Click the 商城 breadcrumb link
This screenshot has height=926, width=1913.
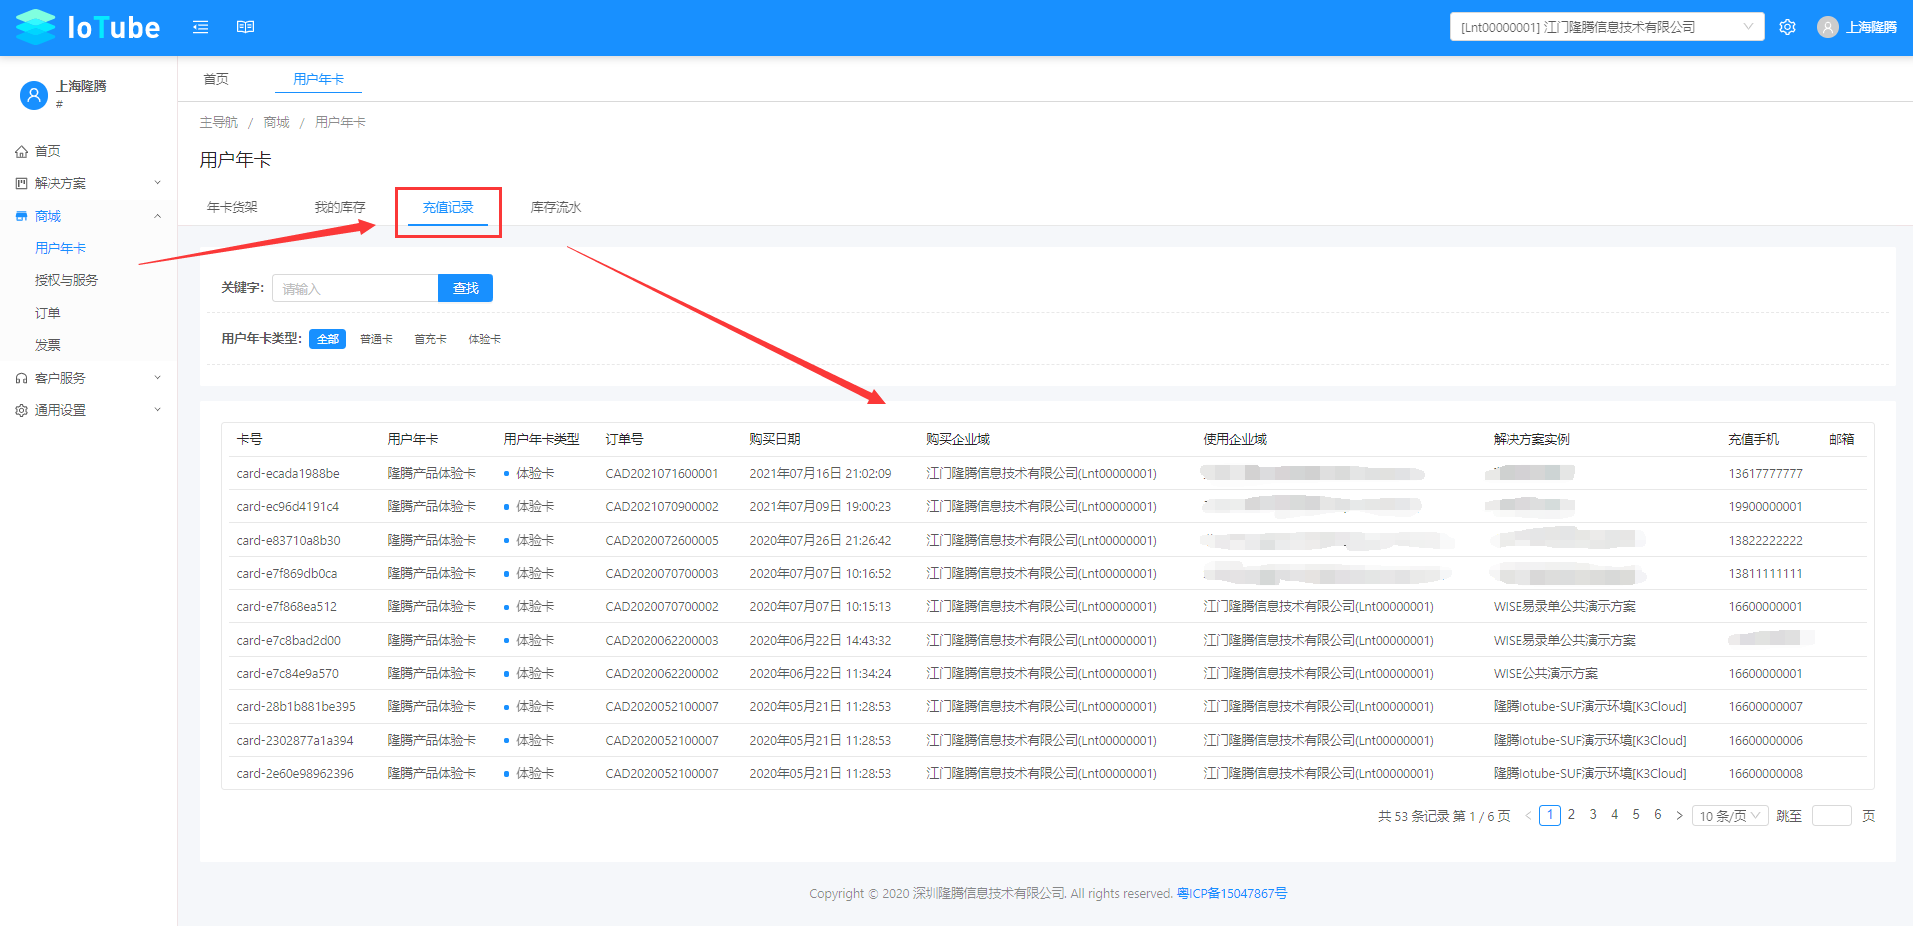pos(276,122)
